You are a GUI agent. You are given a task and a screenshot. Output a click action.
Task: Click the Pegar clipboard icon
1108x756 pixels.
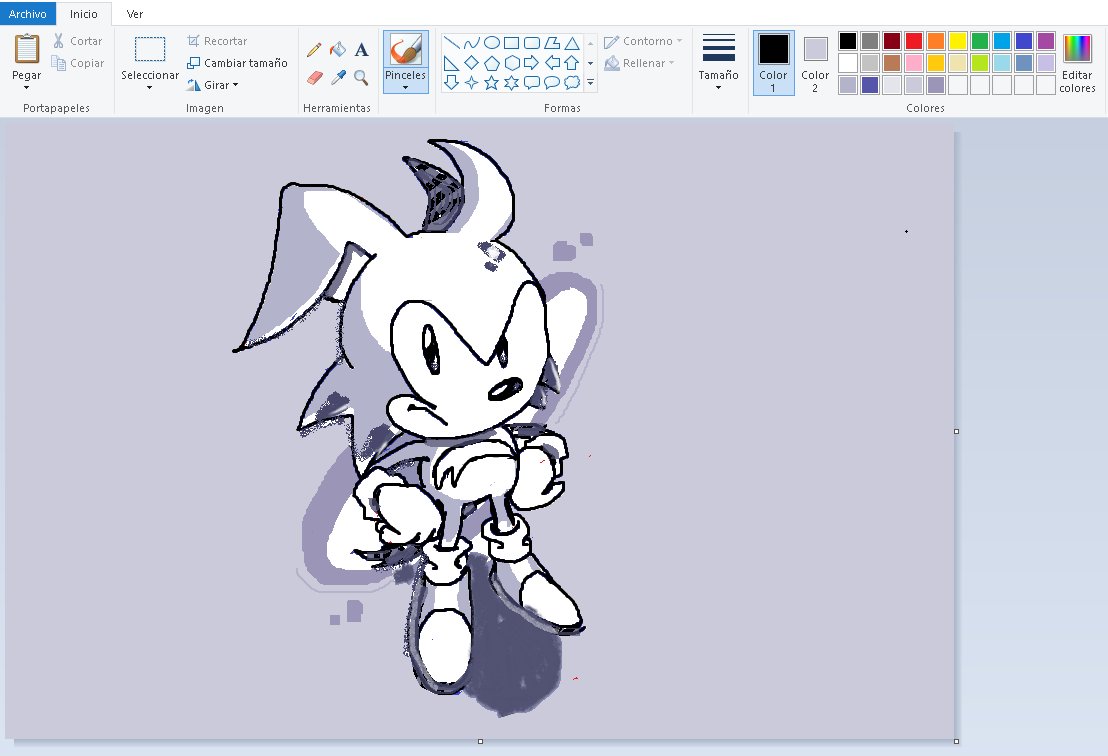click(x=27, y=49)
